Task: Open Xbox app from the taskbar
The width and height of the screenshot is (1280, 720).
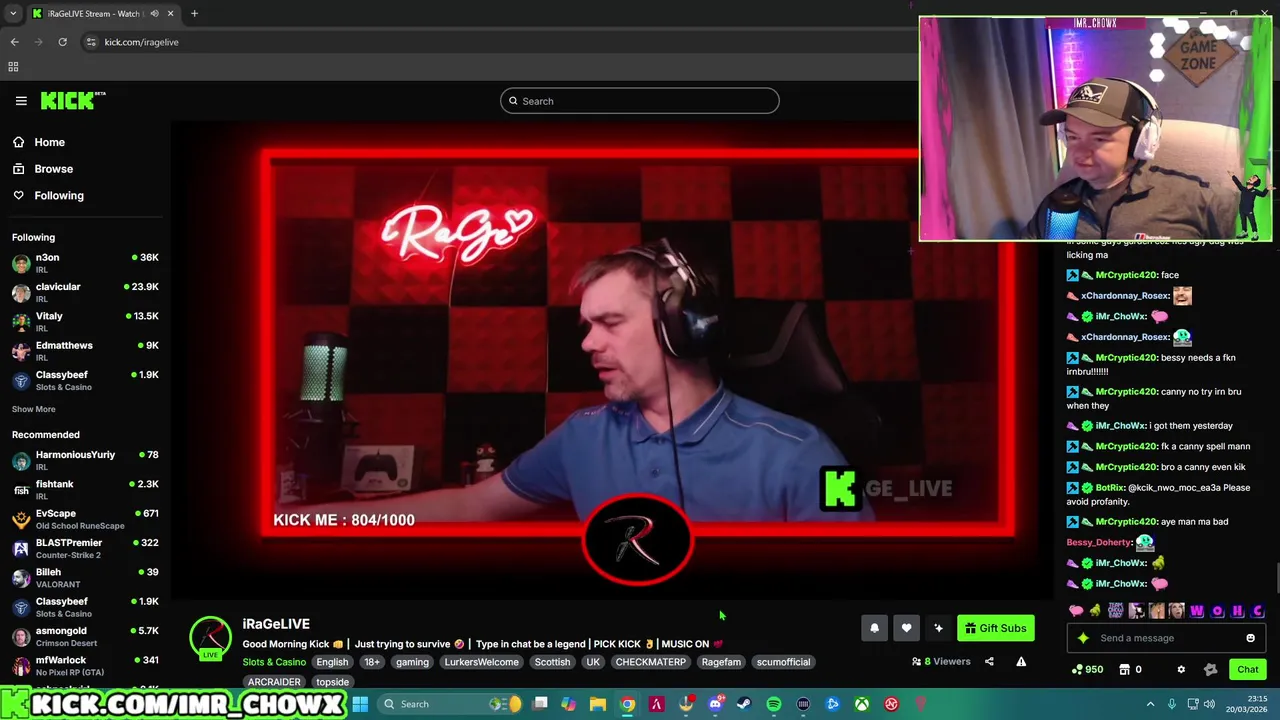Action: click(x=862, y=704)
